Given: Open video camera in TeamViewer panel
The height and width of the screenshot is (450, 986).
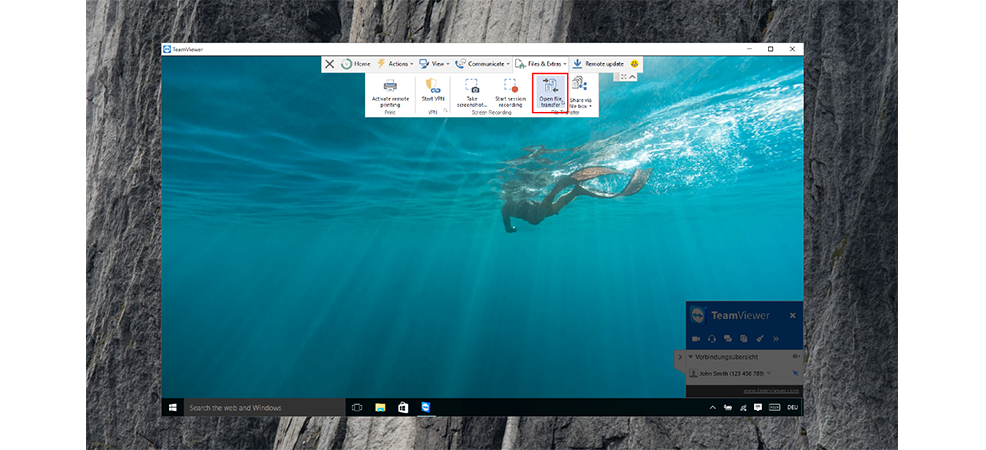Looking at the screenshot, I should [x=696, y=339].
